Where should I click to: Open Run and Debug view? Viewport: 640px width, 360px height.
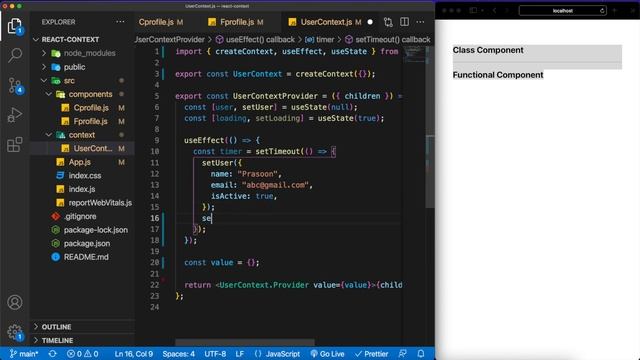15,115
